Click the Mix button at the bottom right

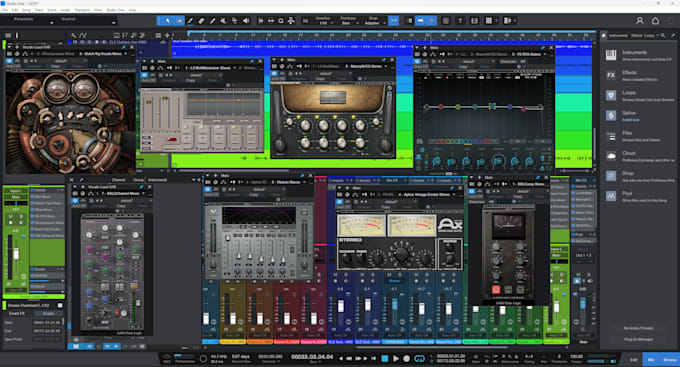click(x=651, y=360)
